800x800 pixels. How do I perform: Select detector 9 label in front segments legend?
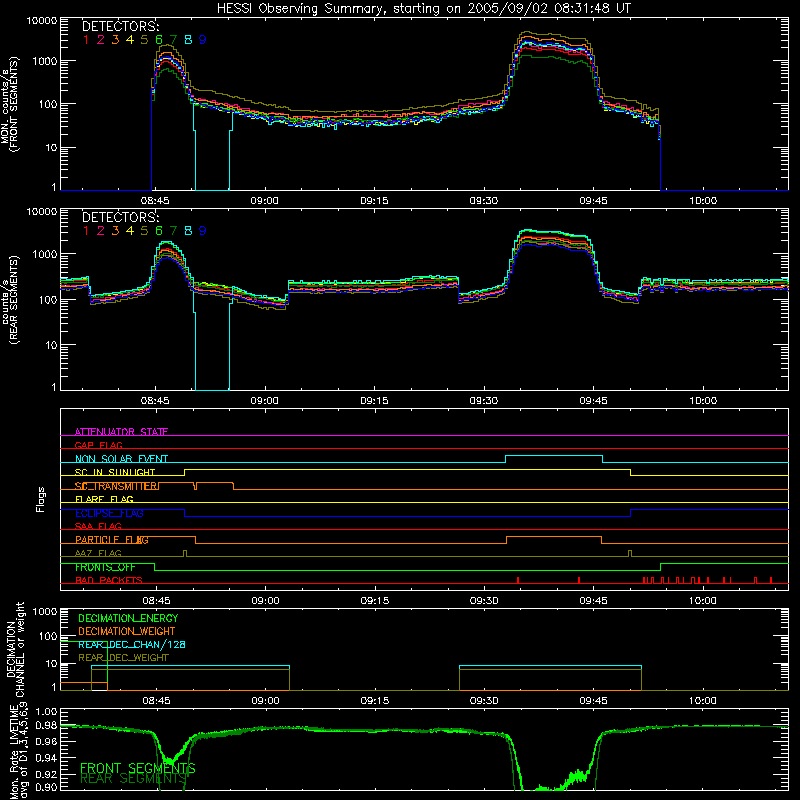click(x=203, y=40)
